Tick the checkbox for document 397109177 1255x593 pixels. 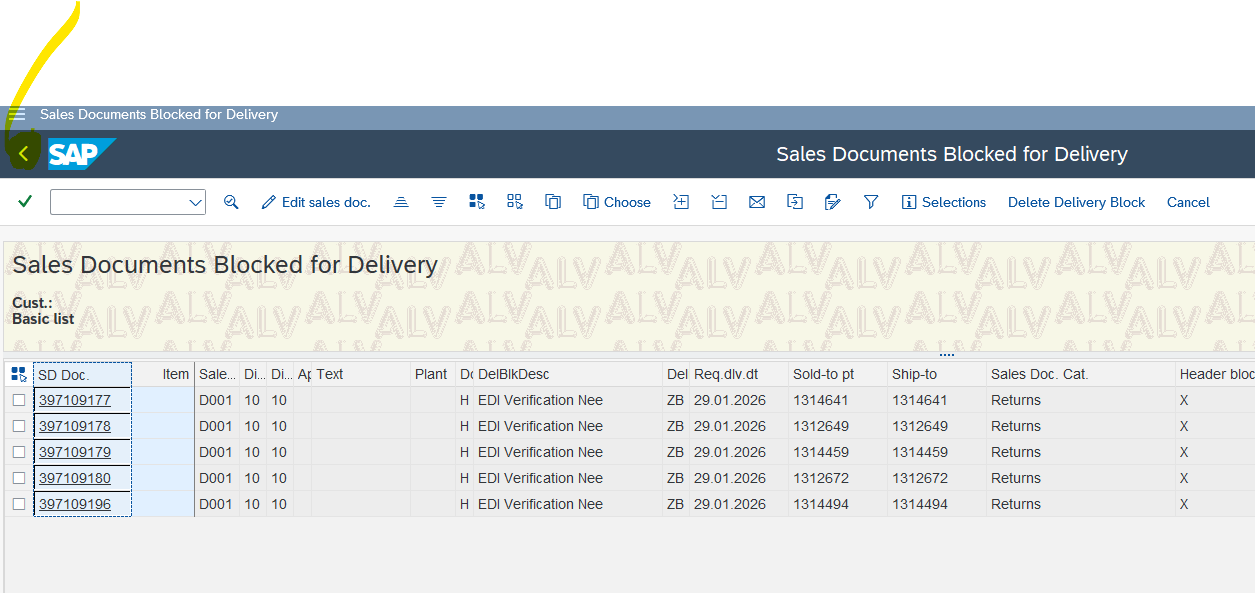tap(19, 400)
